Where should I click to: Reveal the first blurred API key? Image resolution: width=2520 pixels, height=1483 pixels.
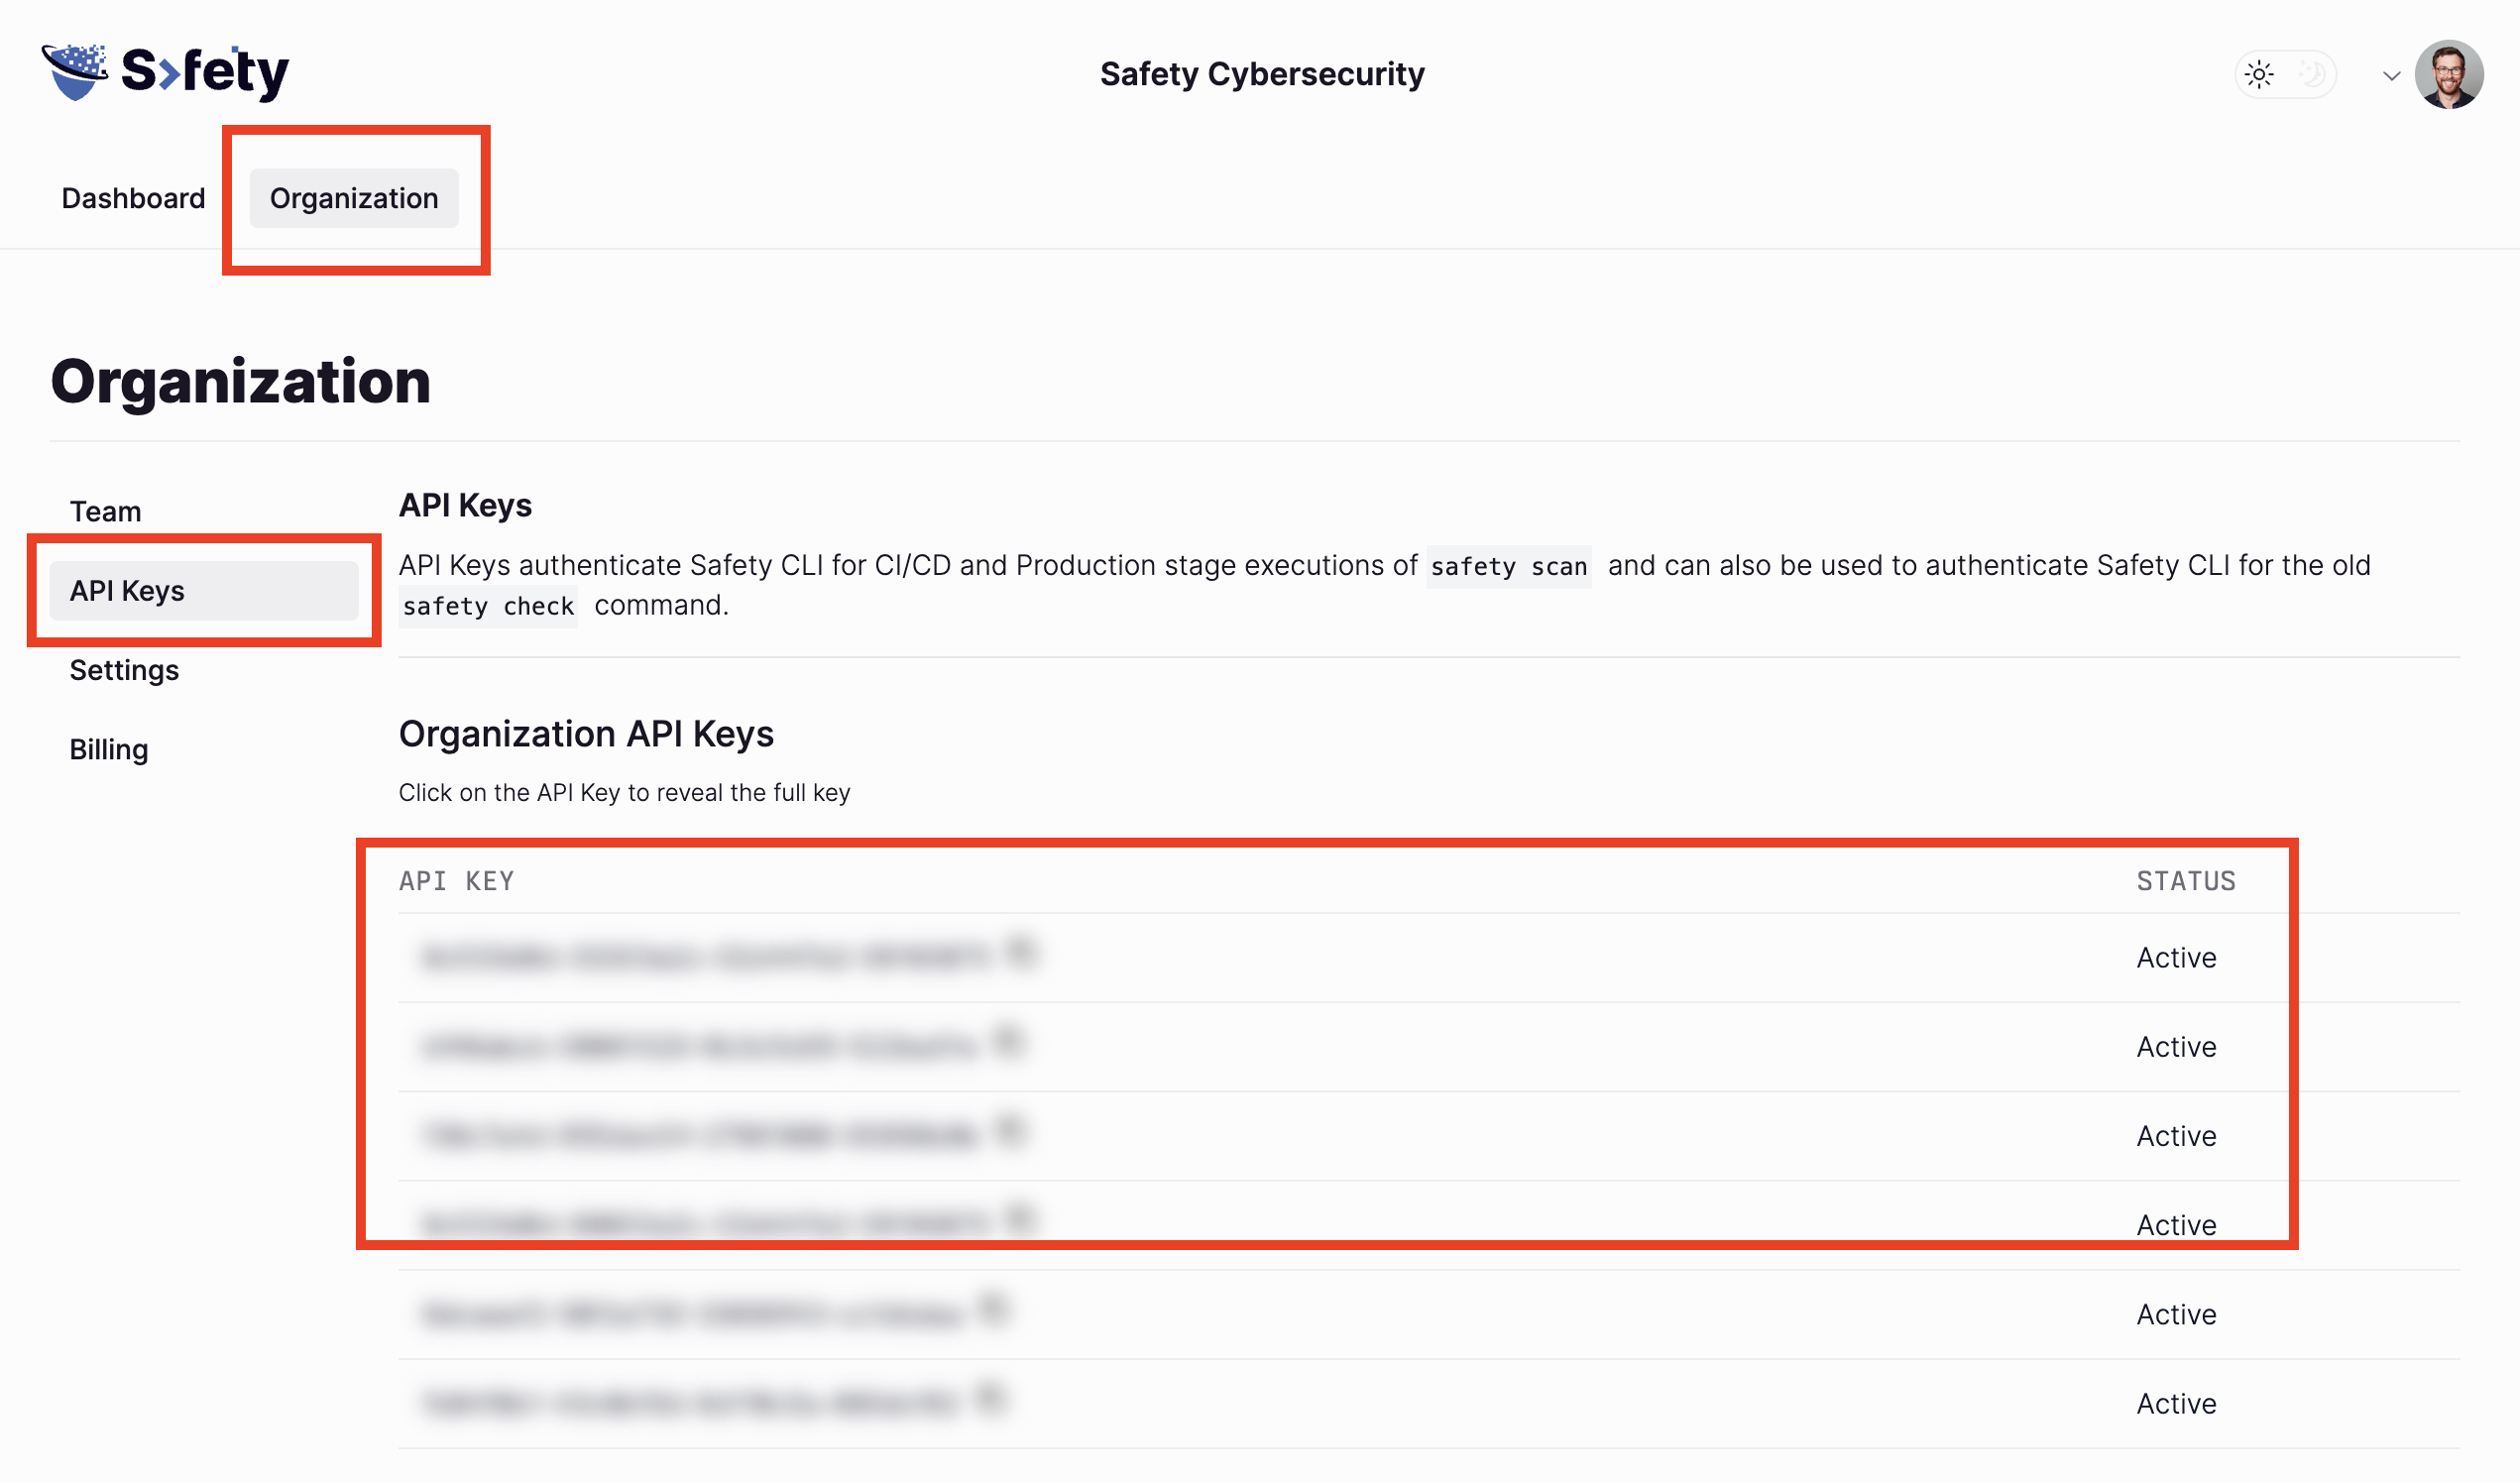coord(705,958)
